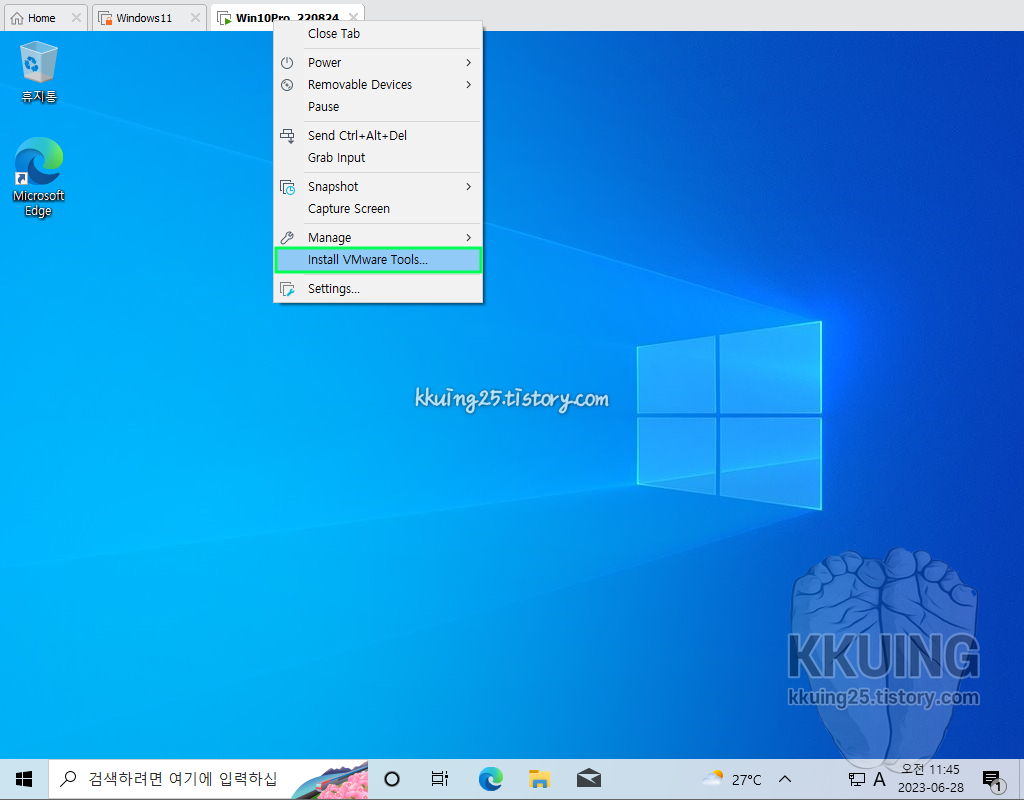This screenshot has height=800, width=1024.
Task: Launch Edge from the taskbar
Action: point(490,779)
